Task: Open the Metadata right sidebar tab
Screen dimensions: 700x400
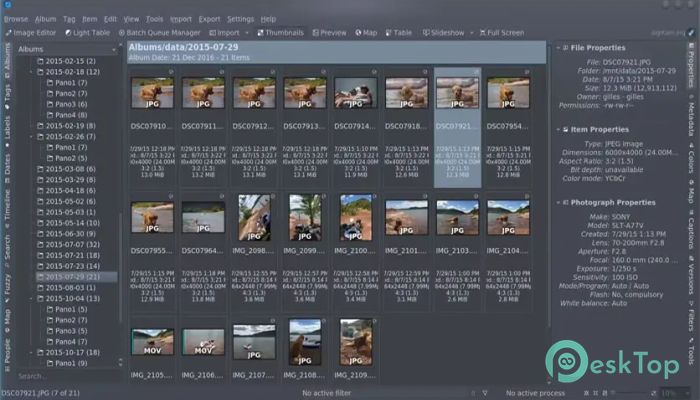Action: tap(691, 116)
